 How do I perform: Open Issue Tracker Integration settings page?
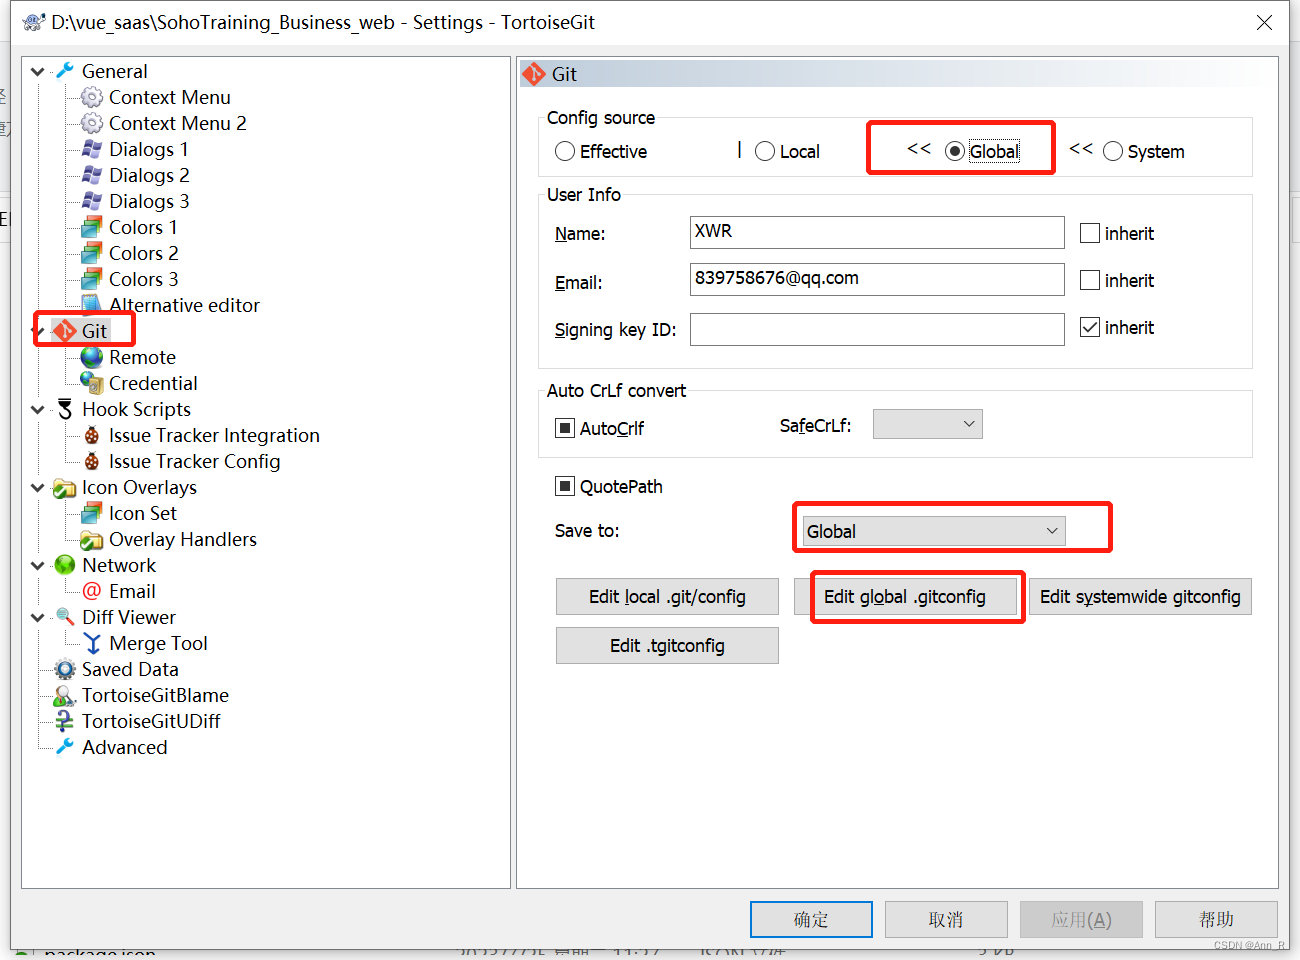[x=214, y=435]
